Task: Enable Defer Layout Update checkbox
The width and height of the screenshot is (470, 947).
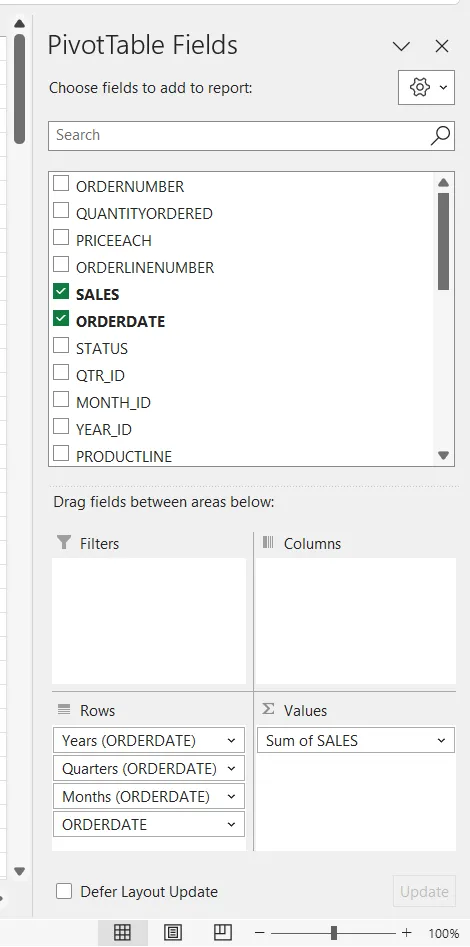Action: click(x=64, y=891)
